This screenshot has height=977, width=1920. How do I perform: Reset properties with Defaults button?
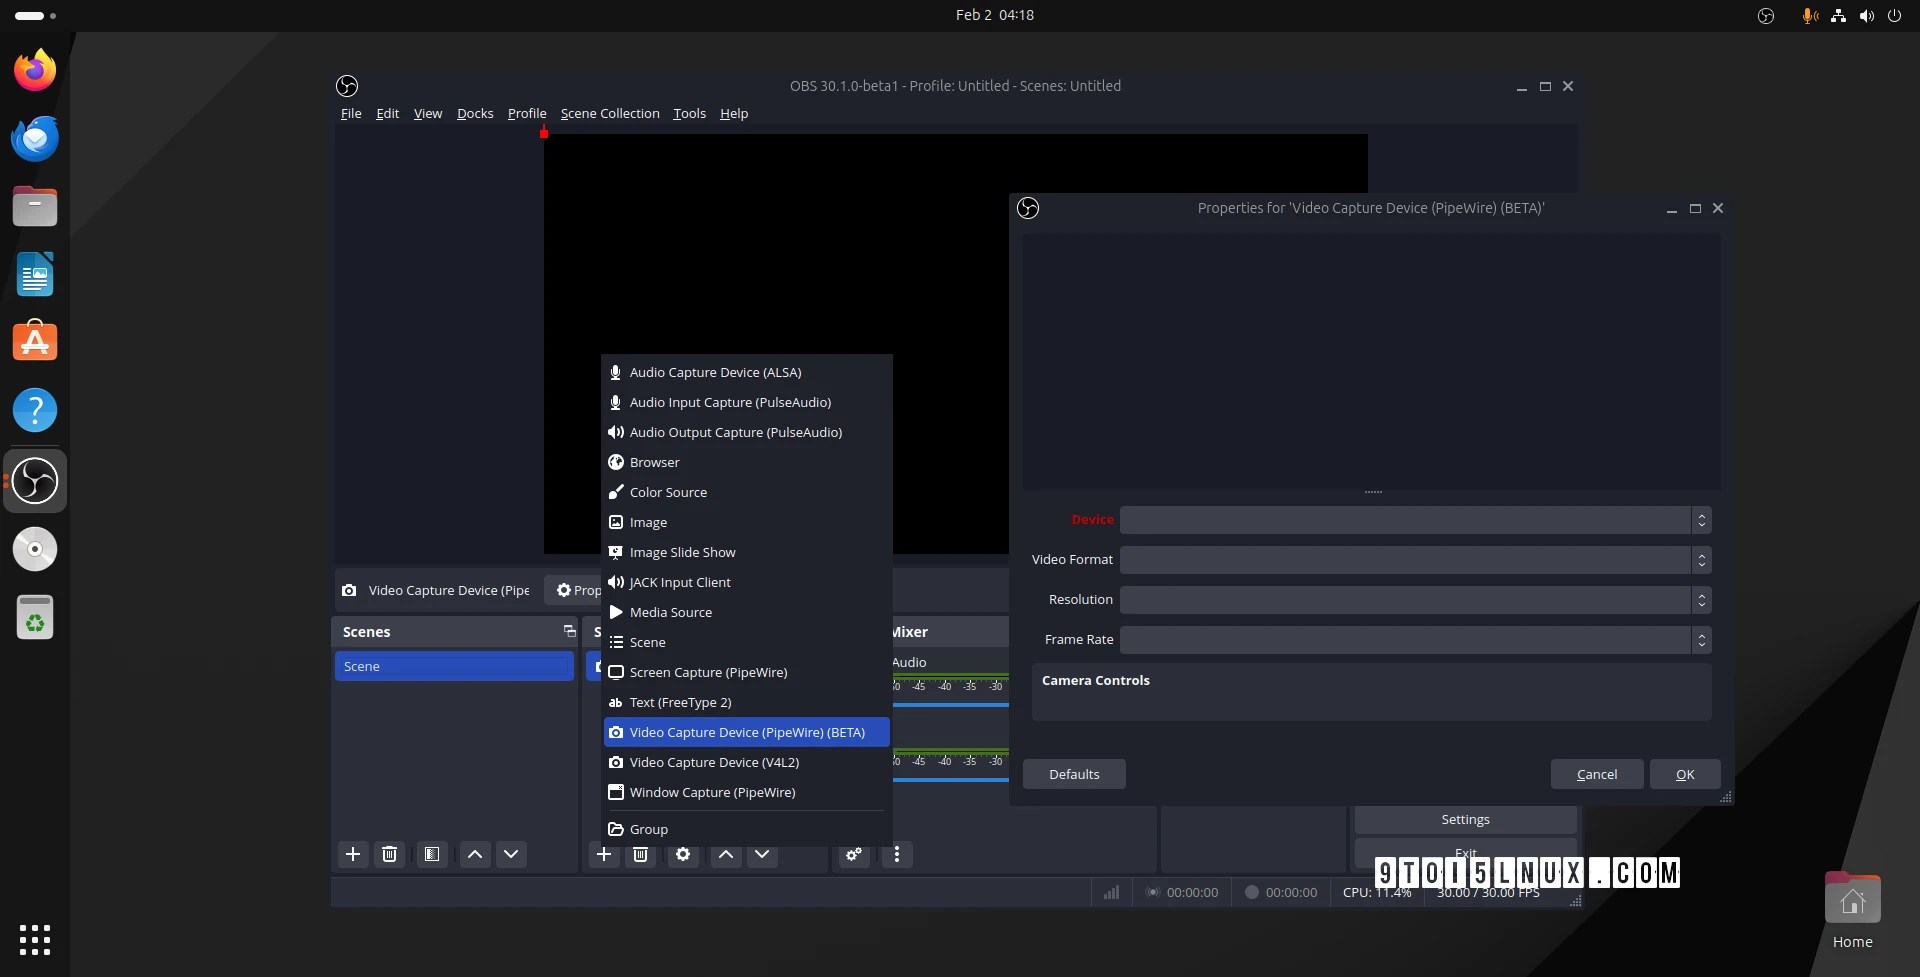[x=1074, y=774]
